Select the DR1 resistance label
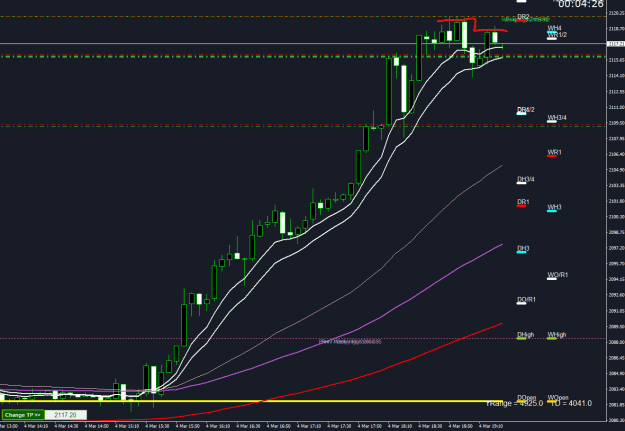The width and height of the screenshot is (625, 431). click(x=523, y=202)
